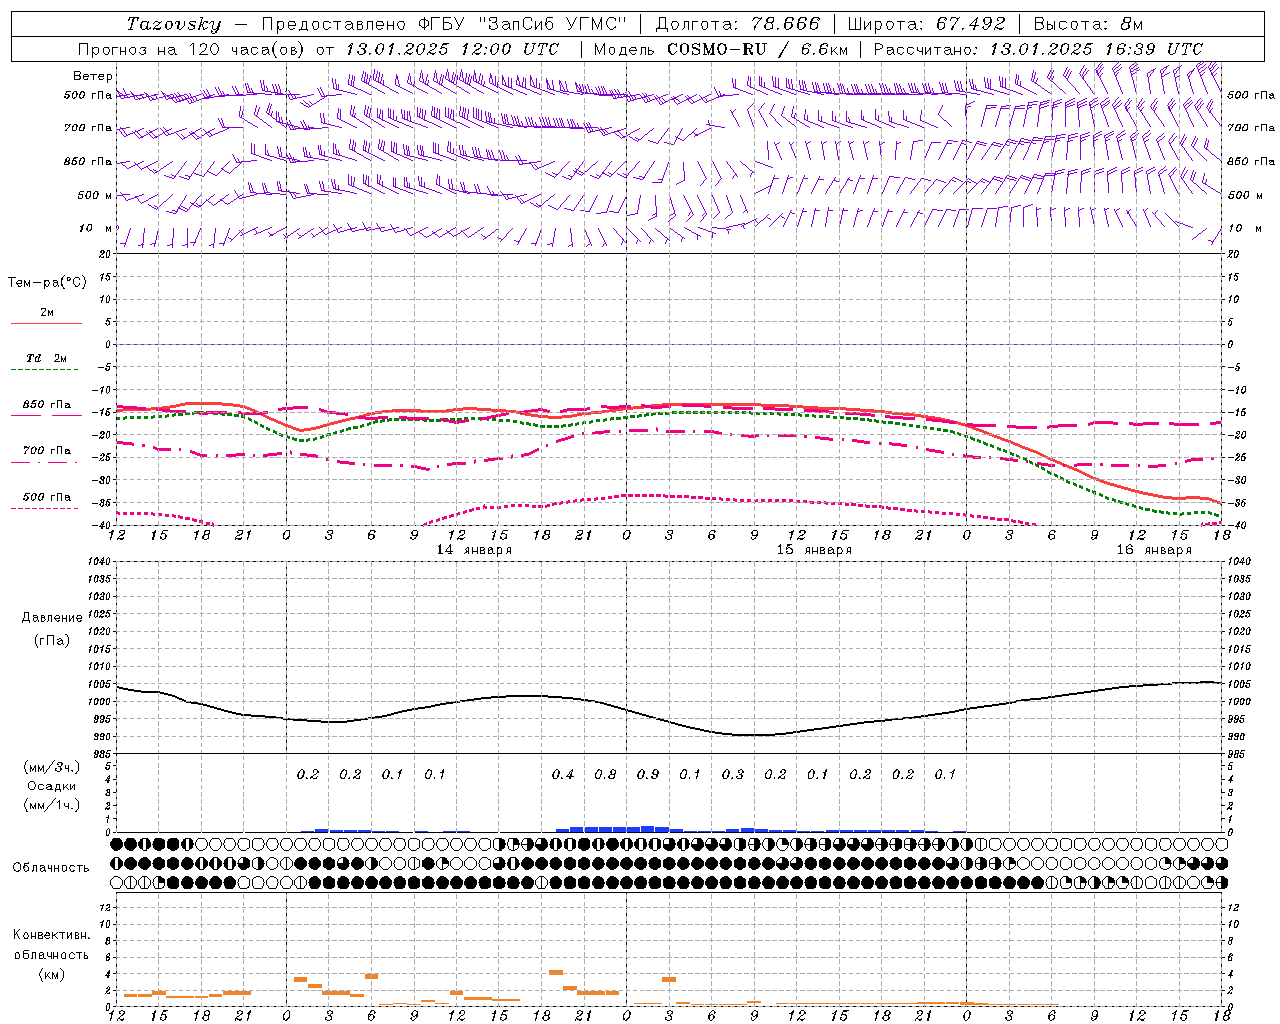Viewport: 1280px width, 1024px height.
Task: Click the model name "COSMO-RU / 6.6км"
Action: pyautogui.click(x=758, y=49)
